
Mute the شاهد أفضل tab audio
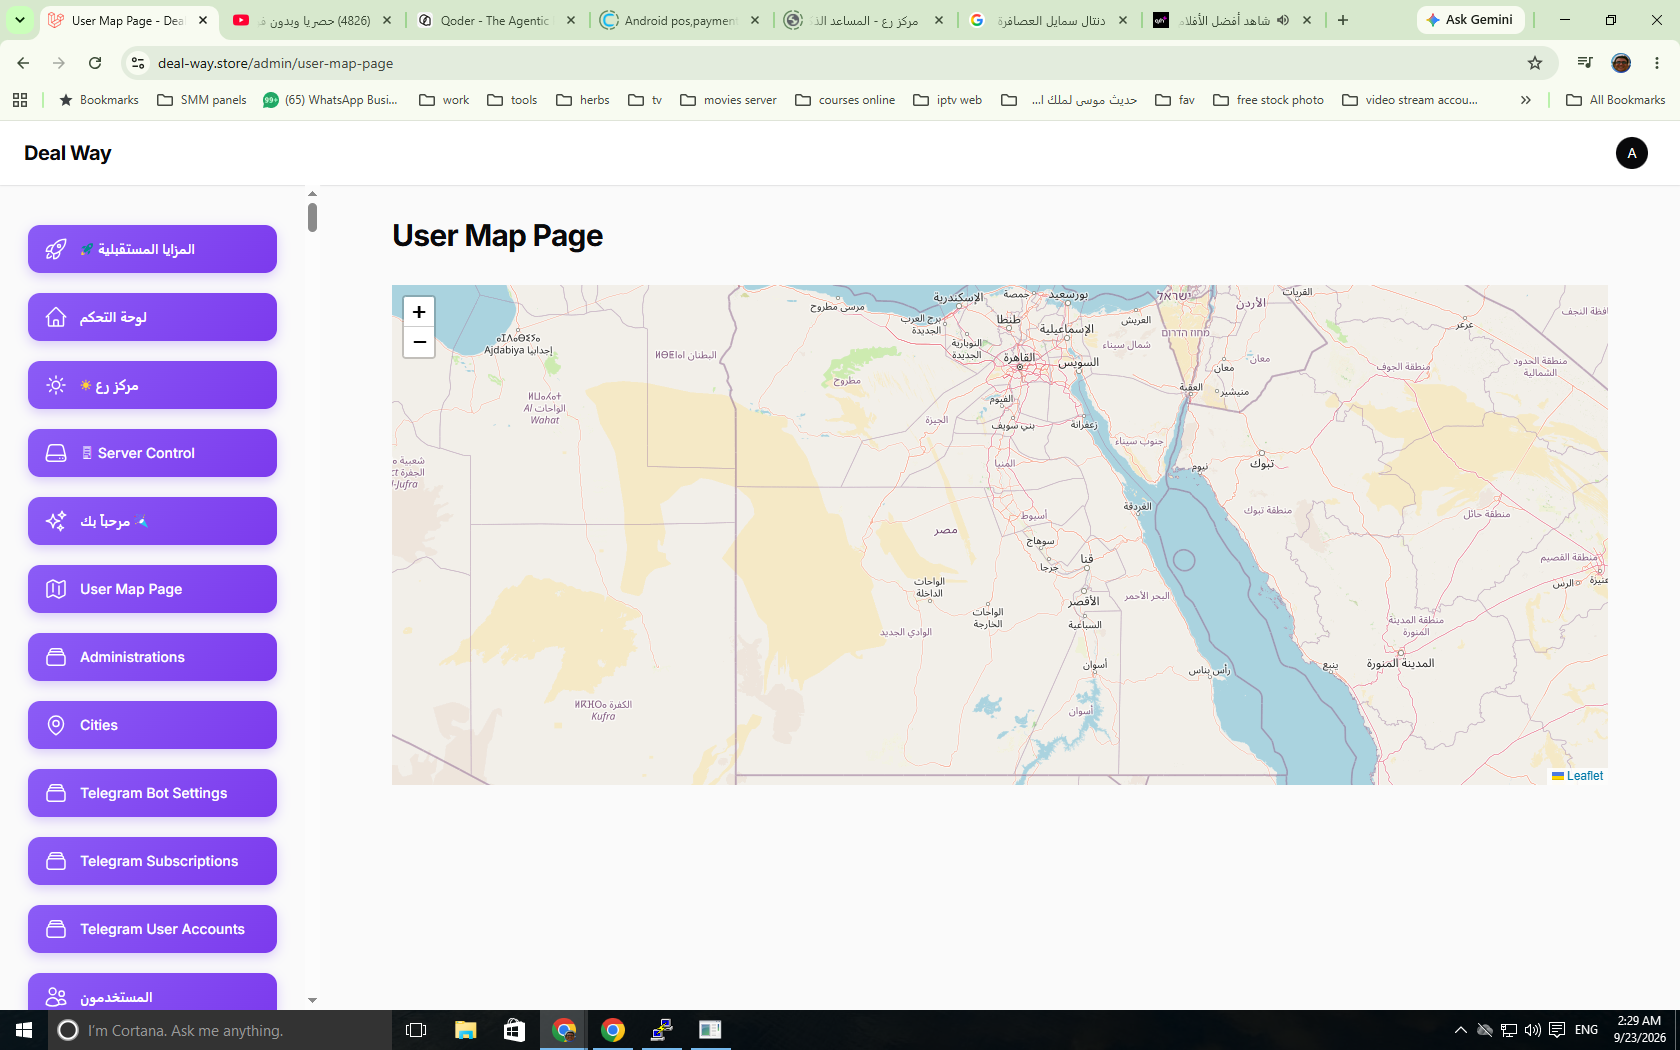(x=1283, y=20)
